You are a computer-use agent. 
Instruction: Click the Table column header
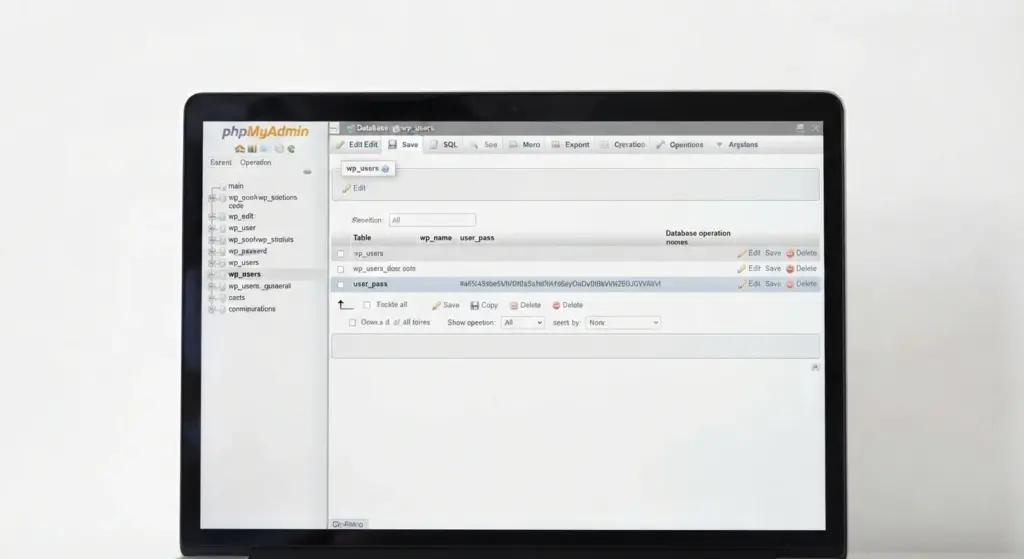(362, 238)
